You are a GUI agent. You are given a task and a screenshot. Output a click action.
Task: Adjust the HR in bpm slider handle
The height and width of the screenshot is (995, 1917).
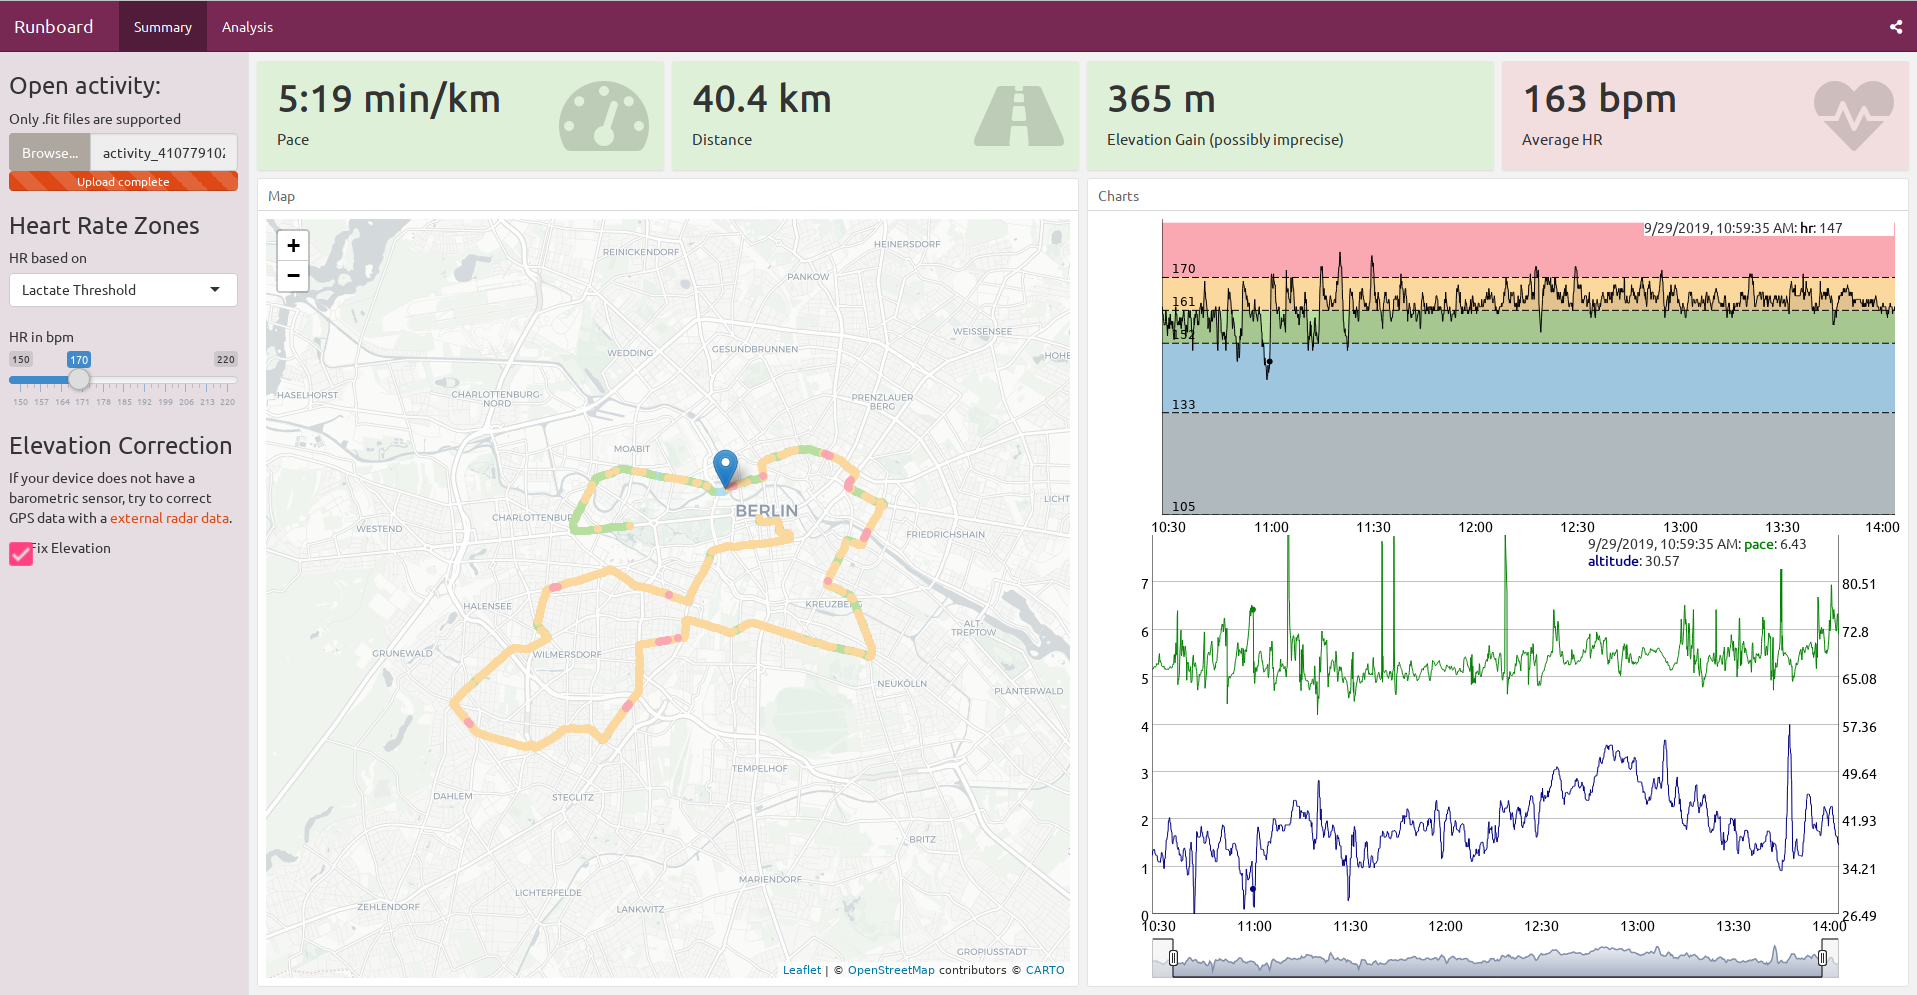[x=78, y=379]
